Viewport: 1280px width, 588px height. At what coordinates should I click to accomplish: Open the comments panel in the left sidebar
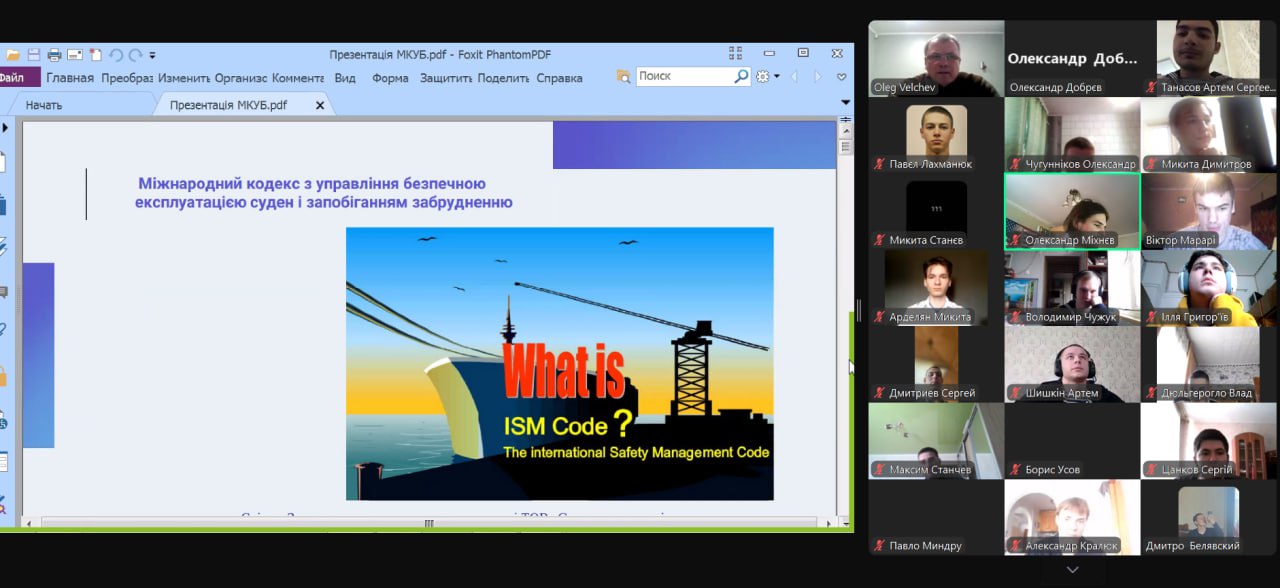[3, 292]
